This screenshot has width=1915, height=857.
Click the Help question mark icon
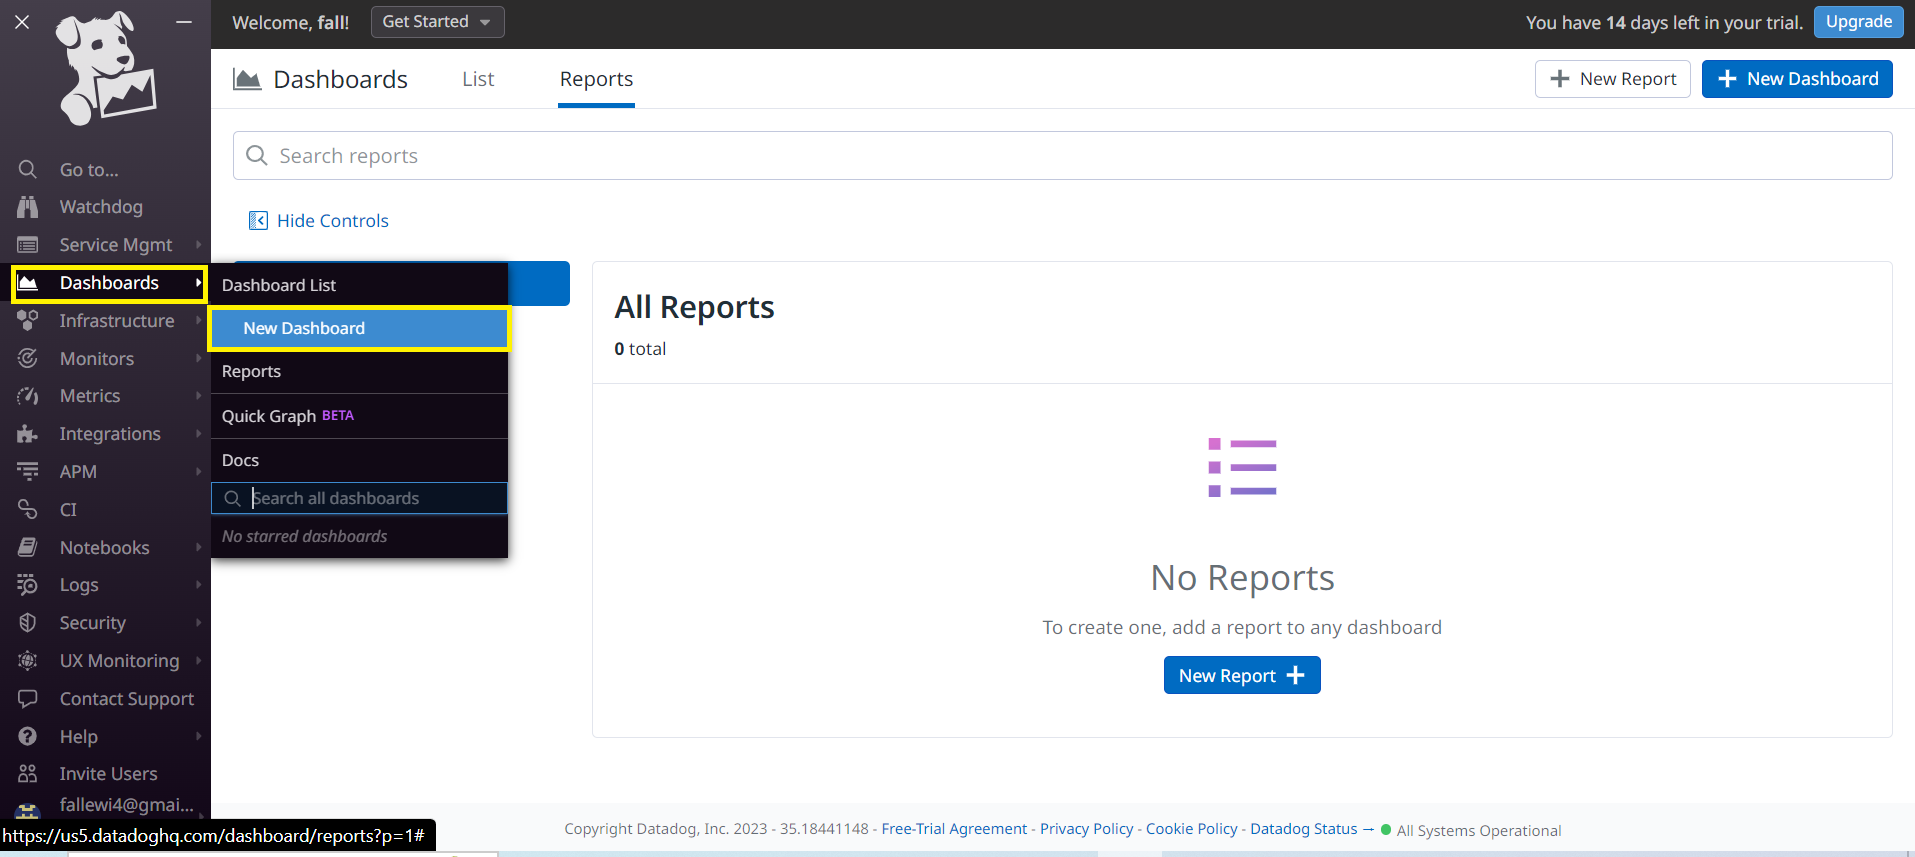click(28, 736)
